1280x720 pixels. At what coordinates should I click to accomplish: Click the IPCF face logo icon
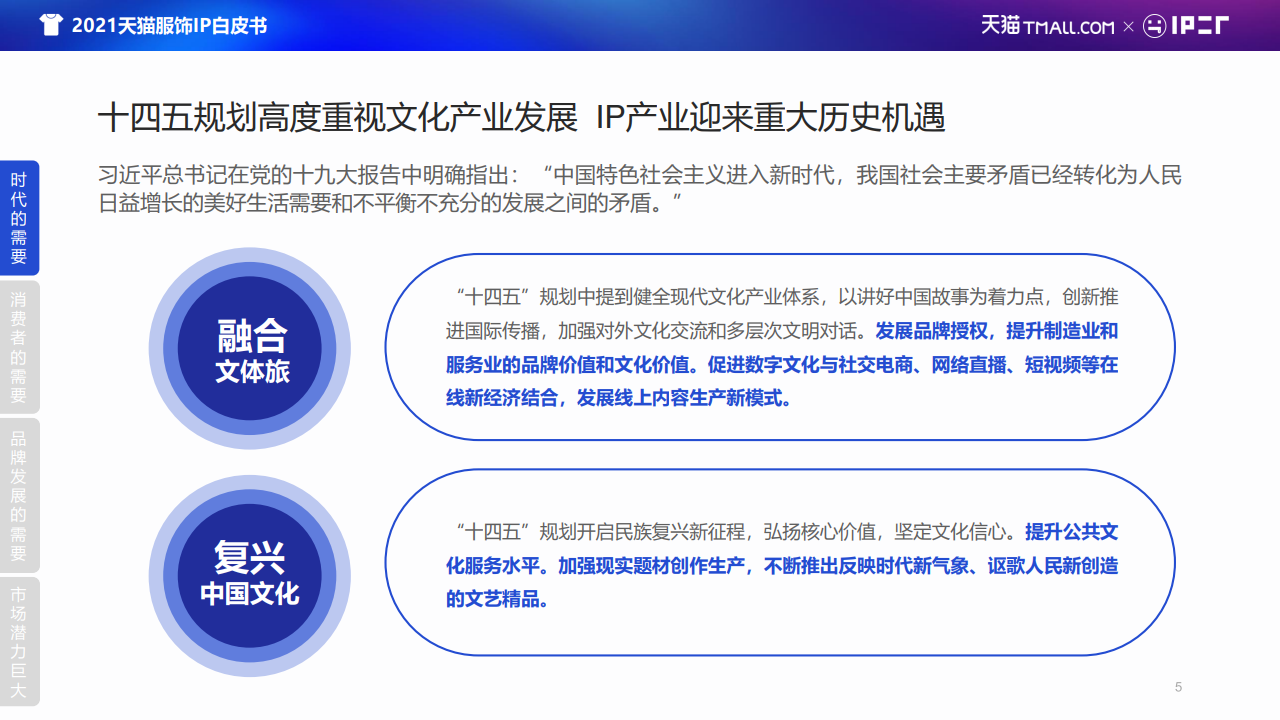coord(1154,26)
